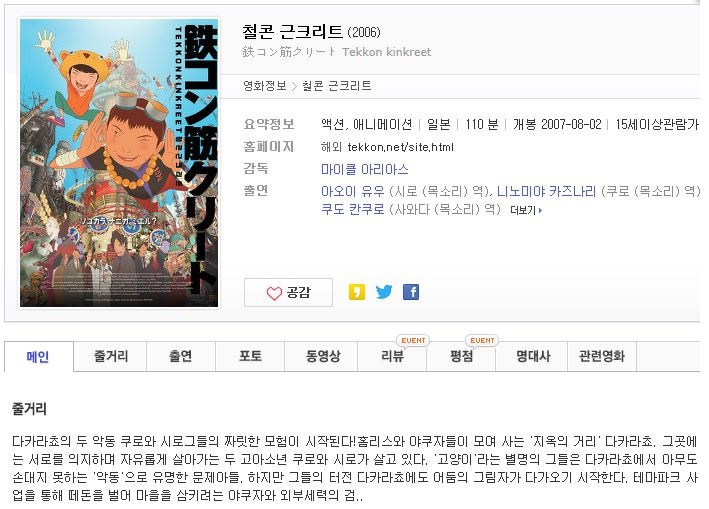The image size is (709, 509).
Task: Share via the yellow KakaoStory icon
Action: point(356,292)
